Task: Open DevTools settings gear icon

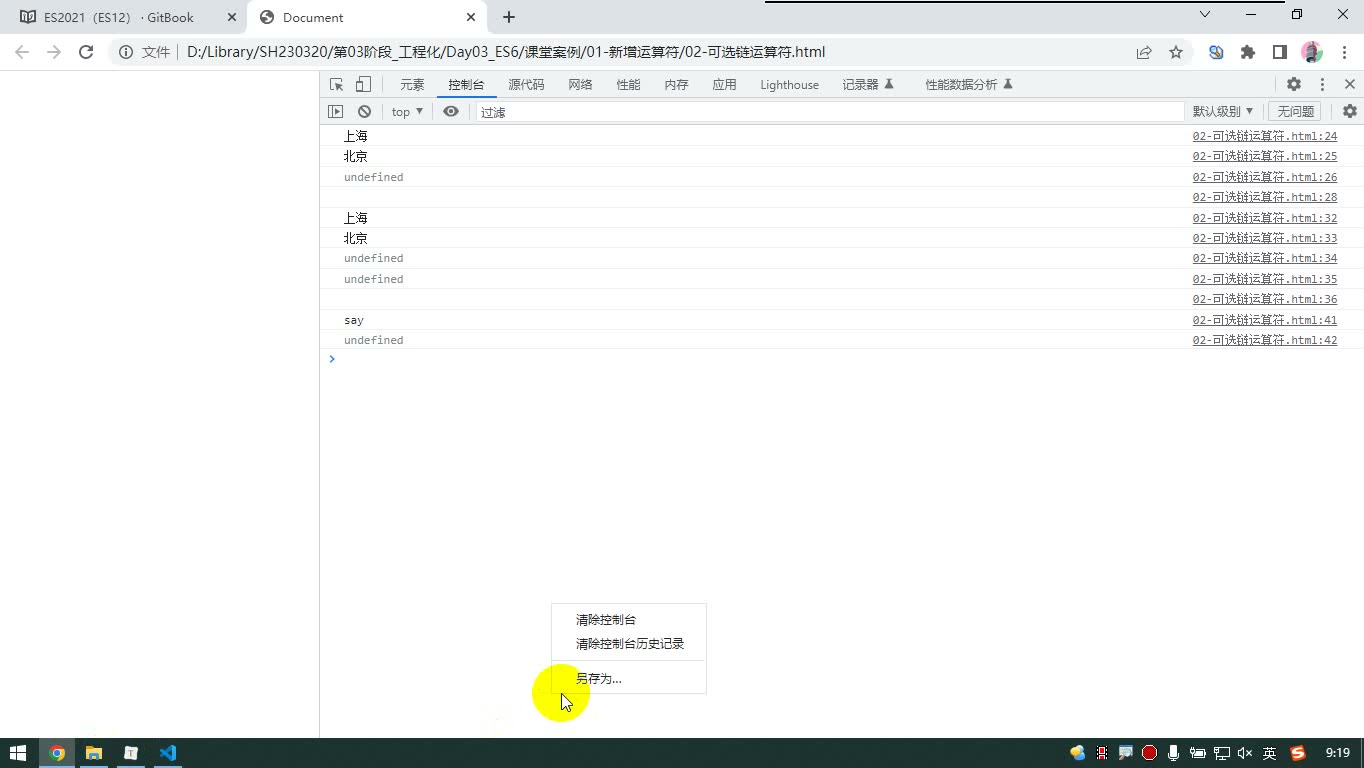Action: coord(1294,85)
